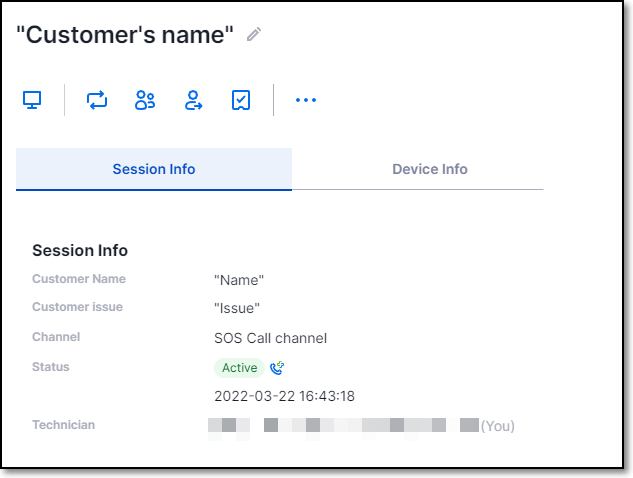Image resolution: width=633 pixels, height=478 pixels.
Task: Click the person with arrow reassign icon
Action: click(x=193, y=100)
